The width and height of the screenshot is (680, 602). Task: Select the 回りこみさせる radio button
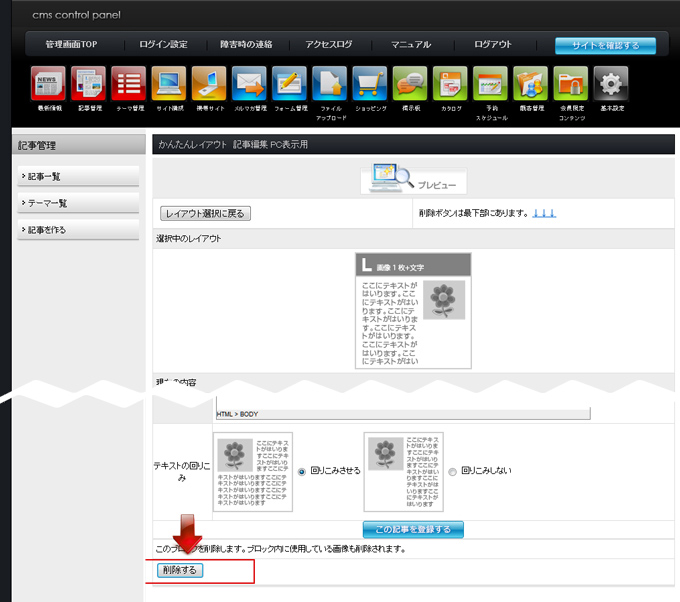click(x=302, y=471)
